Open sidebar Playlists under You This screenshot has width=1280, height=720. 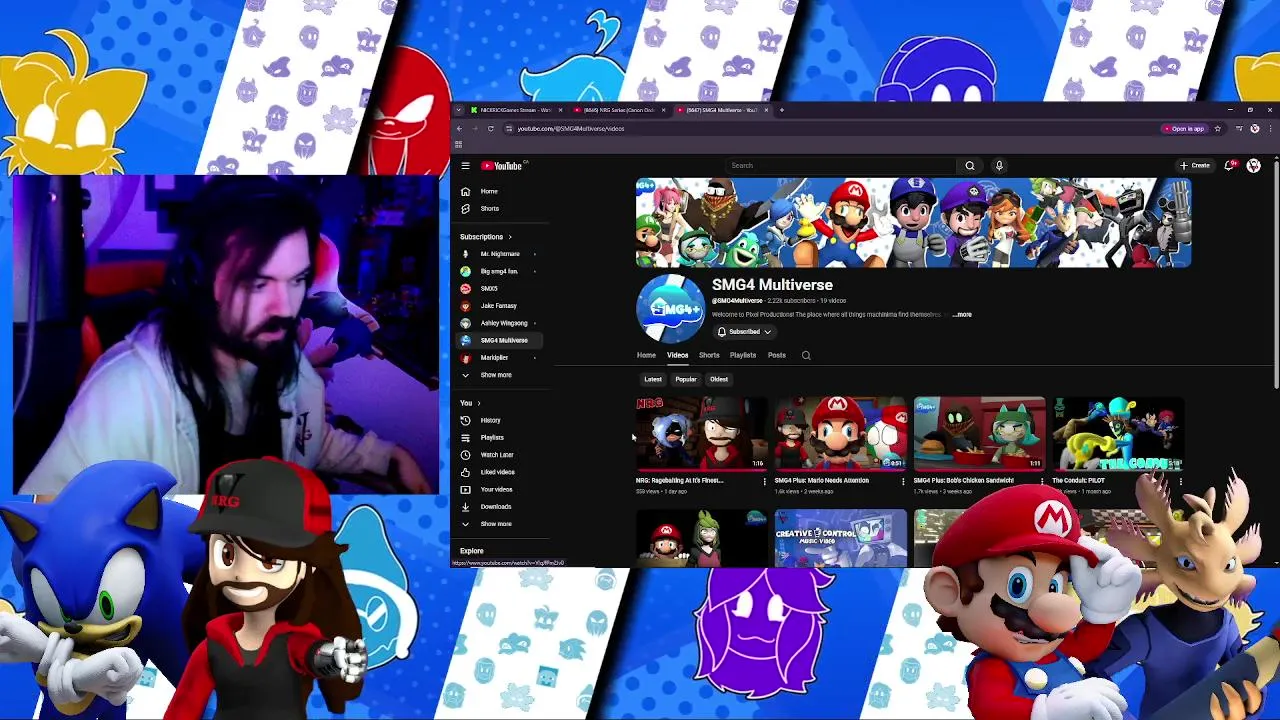click(491, 438)
